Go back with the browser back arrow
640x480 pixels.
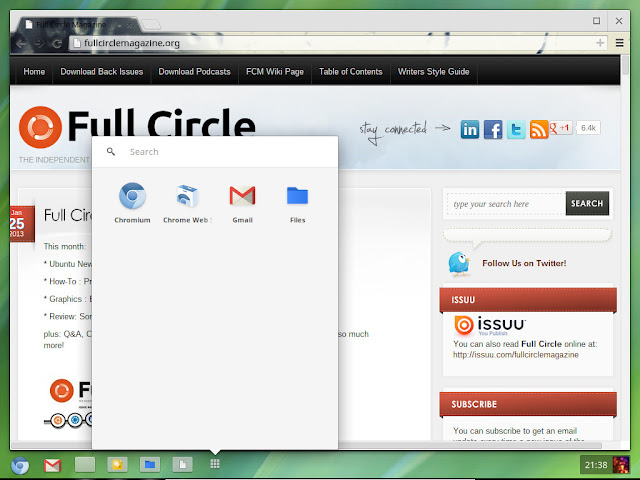pyautogui.click(x=21, y=43)
